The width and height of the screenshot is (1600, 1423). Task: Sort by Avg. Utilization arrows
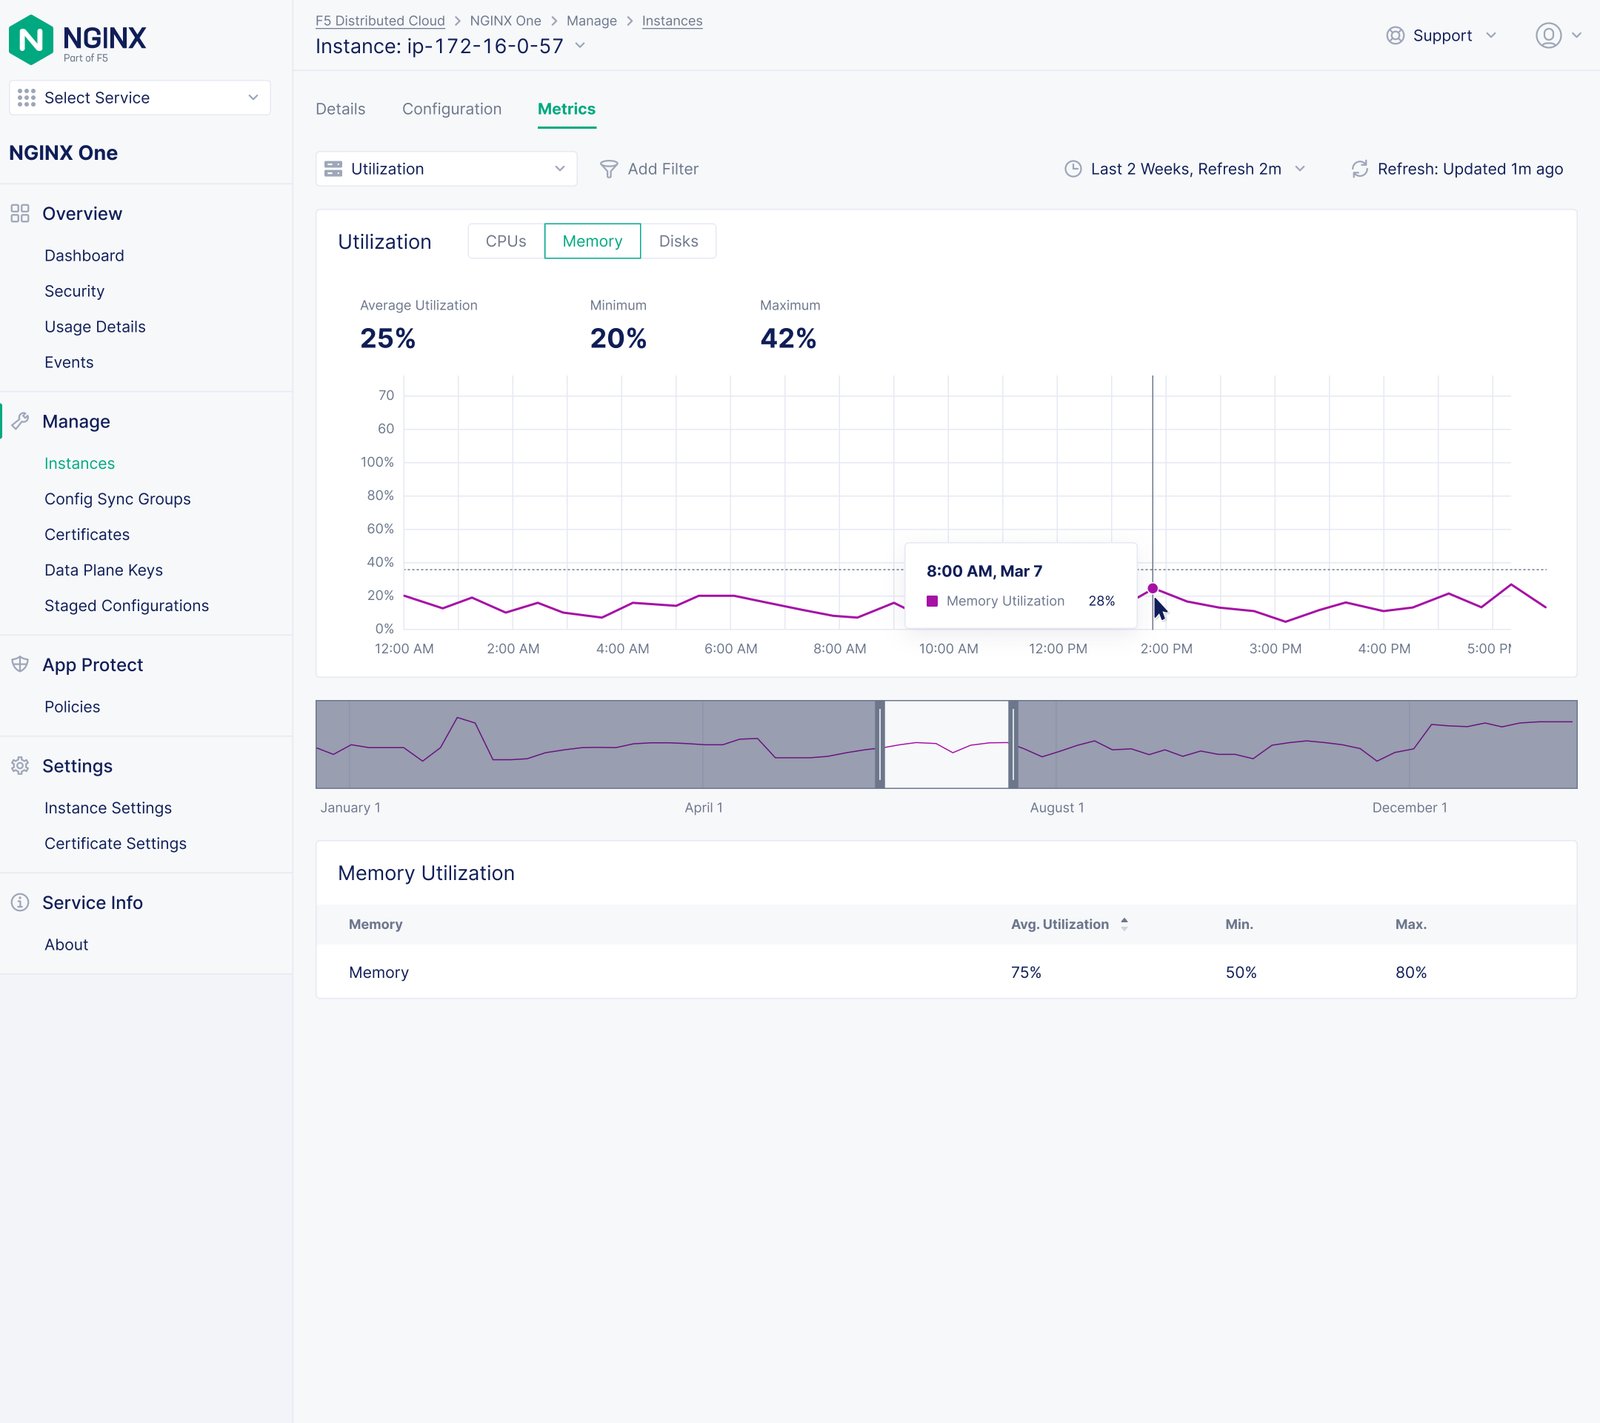[1124, 924]
